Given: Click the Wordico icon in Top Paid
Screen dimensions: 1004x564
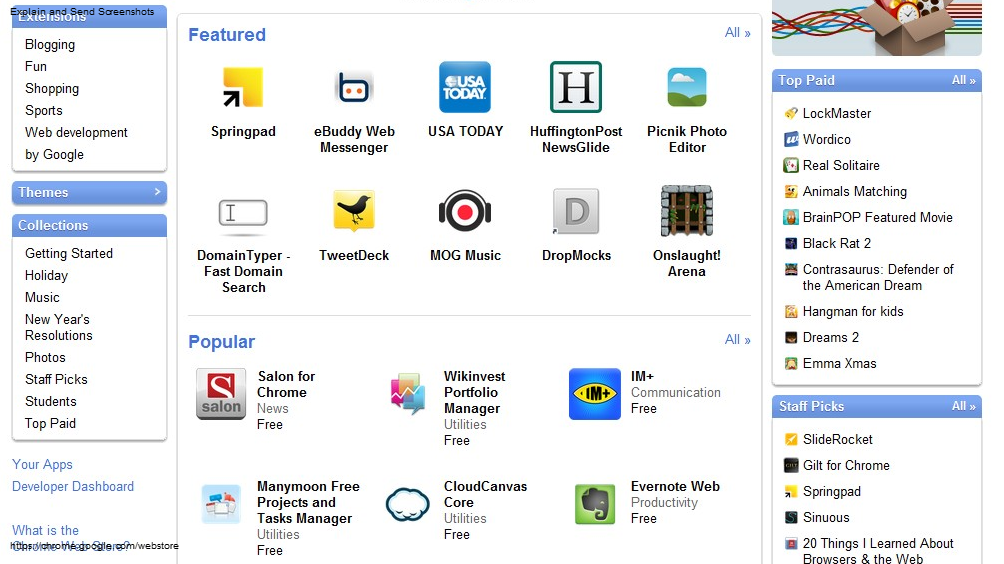Looking at the screenshot, I should click(791, 140).
